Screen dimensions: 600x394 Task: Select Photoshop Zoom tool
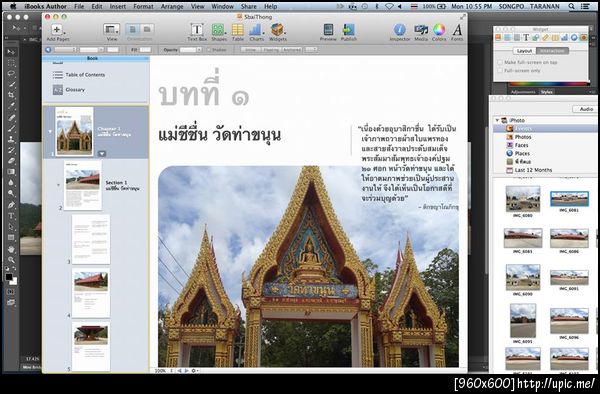coord(11,260)
